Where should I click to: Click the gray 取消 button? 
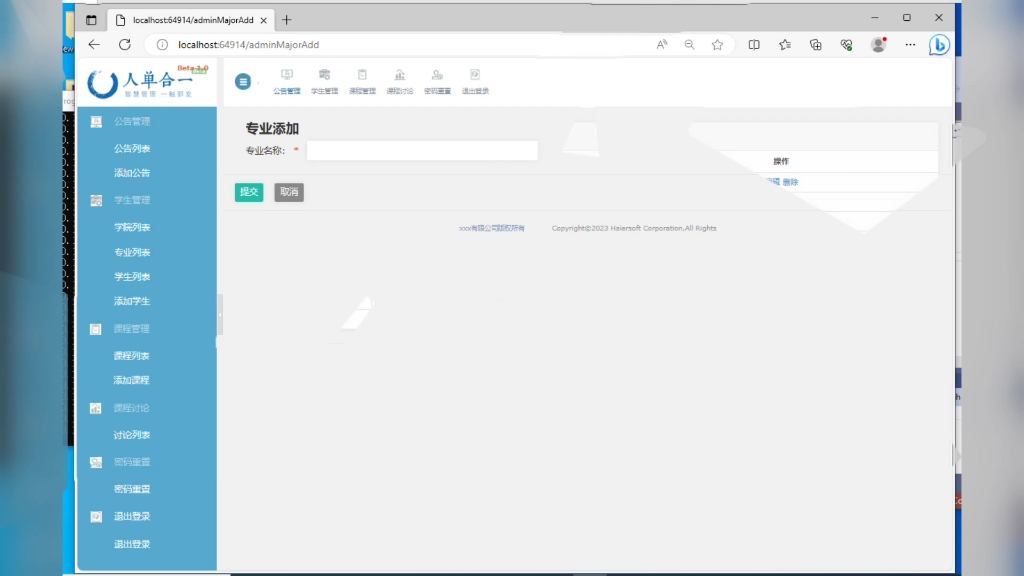coord(289,192)
